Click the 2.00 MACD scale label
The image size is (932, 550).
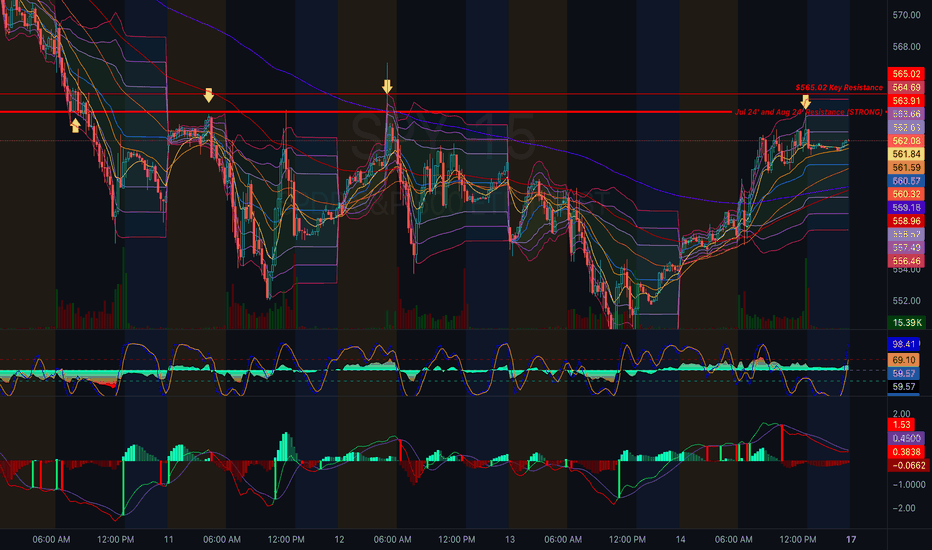click(x=902, y=414)
